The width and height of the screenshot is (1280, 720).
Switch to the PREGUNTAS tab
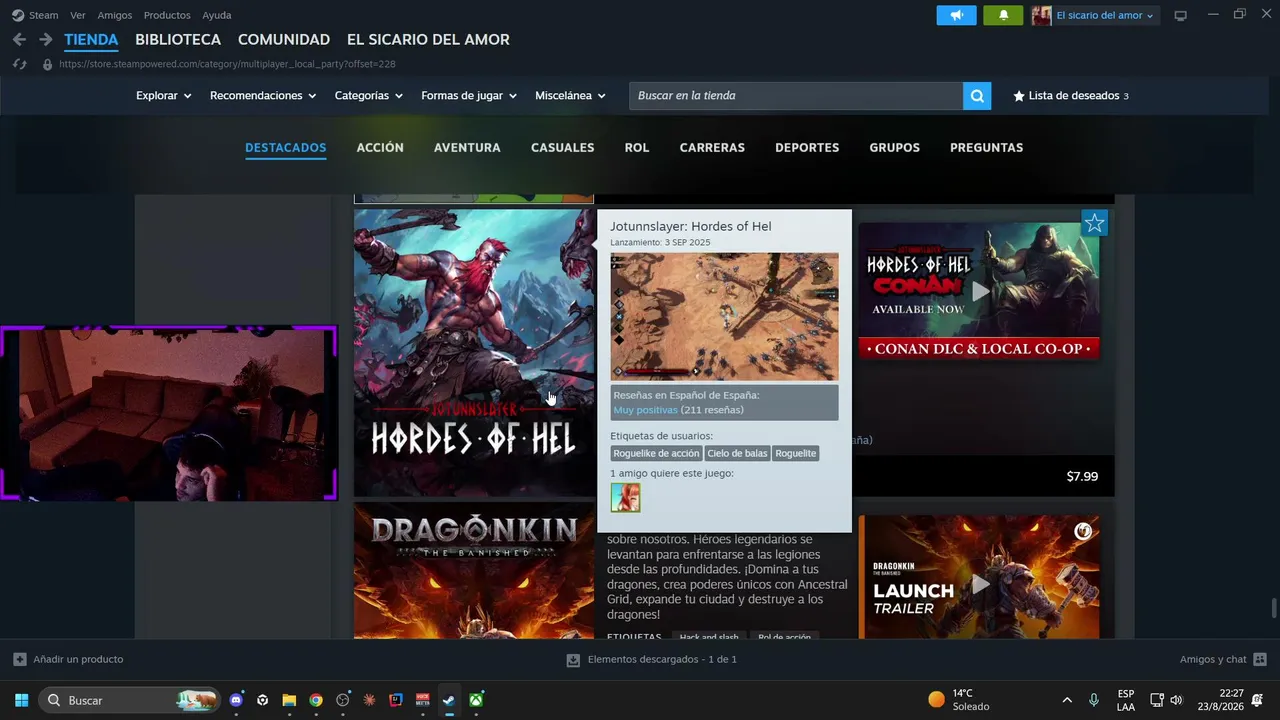[986, 148]
